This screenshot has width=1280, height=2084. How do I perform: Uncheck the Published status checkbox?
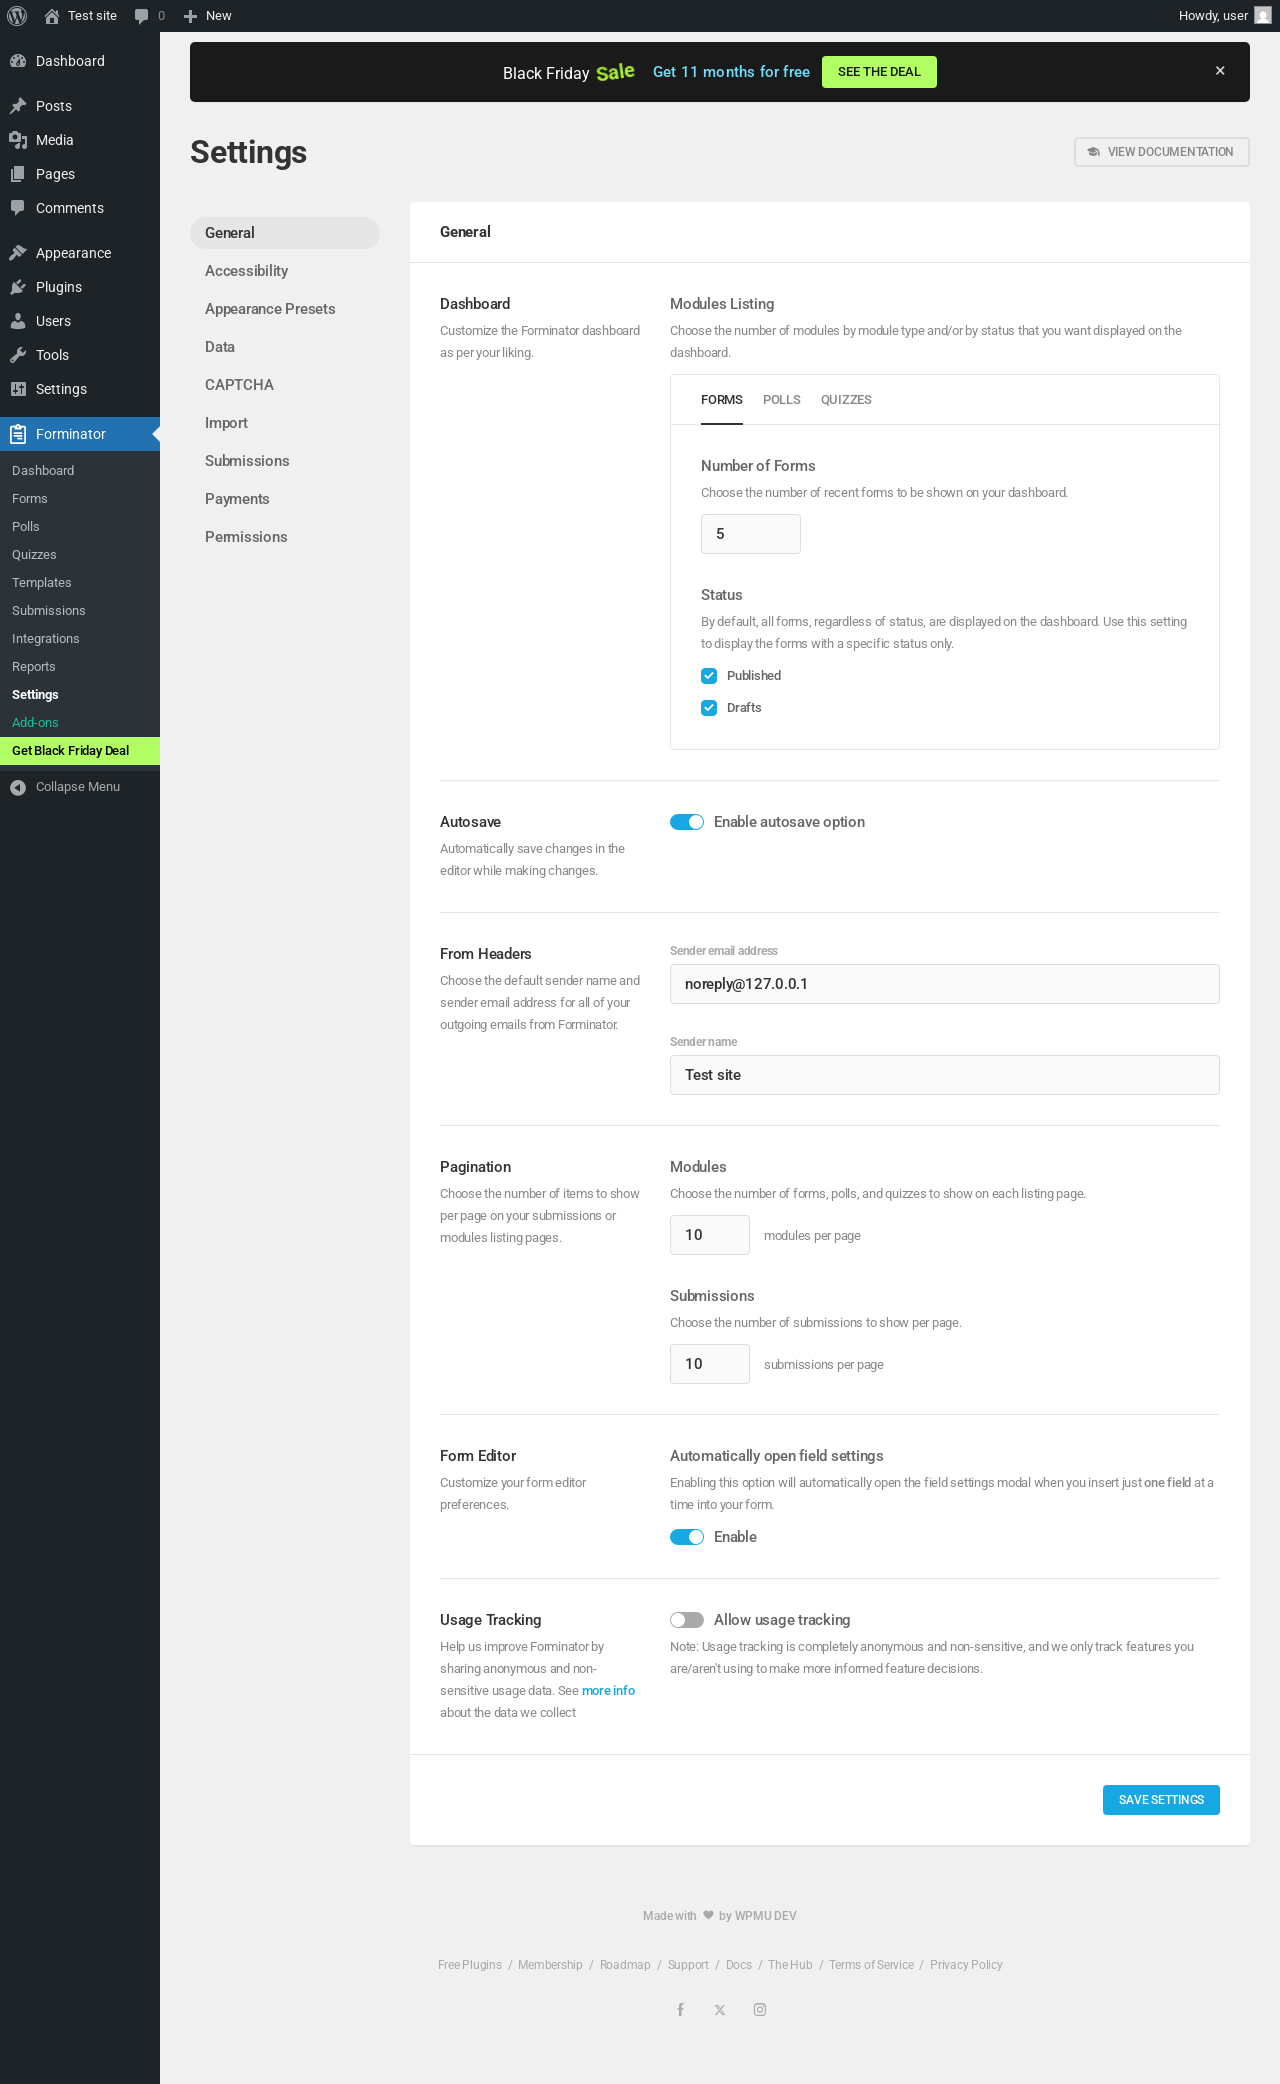pyautogui.click(x=709, y=676)
